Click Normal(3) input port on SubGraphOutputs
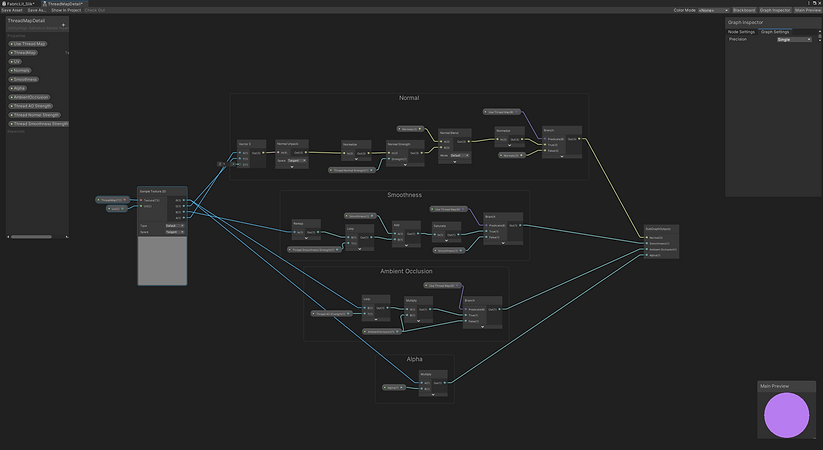Image resolution: width=823 pixels, height=450 pixels. [647, 238]
